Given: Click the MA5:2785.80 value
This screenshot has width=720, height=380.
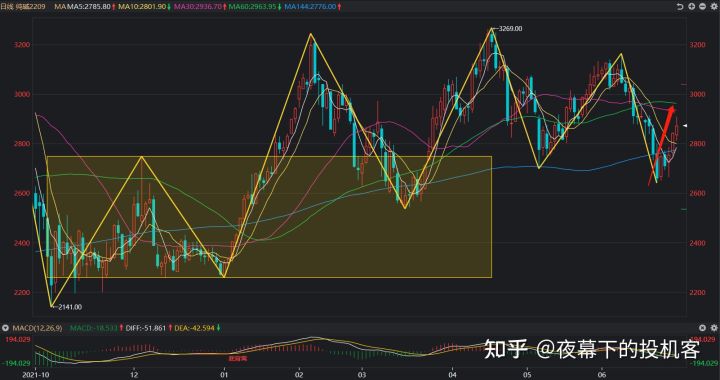Looking at the screenshot, I should tap(89, 7).
